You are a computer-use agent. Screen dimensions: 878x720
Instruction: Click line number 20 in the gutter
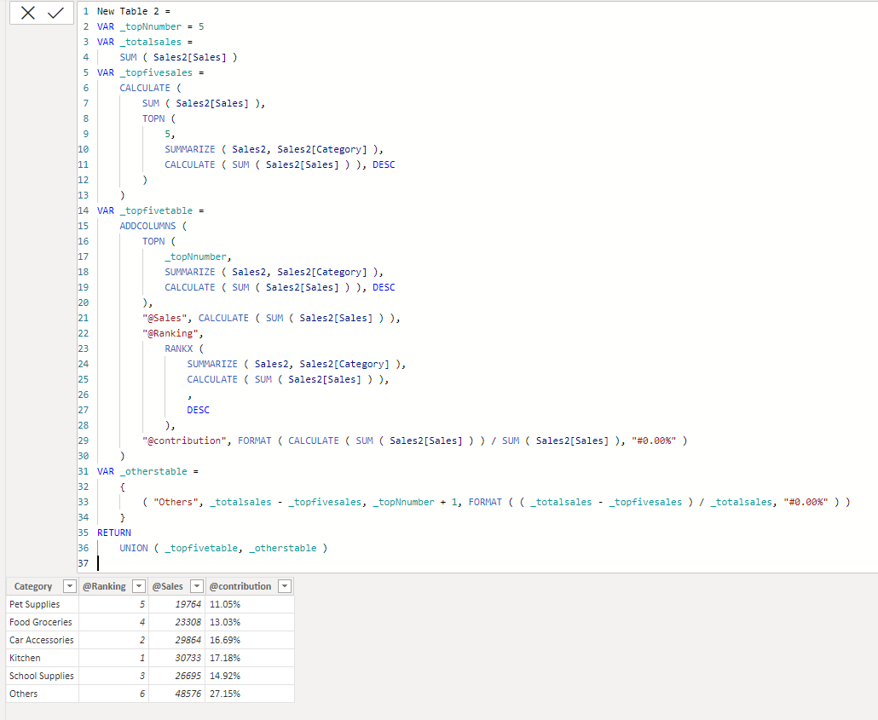[x=83, y=303]
